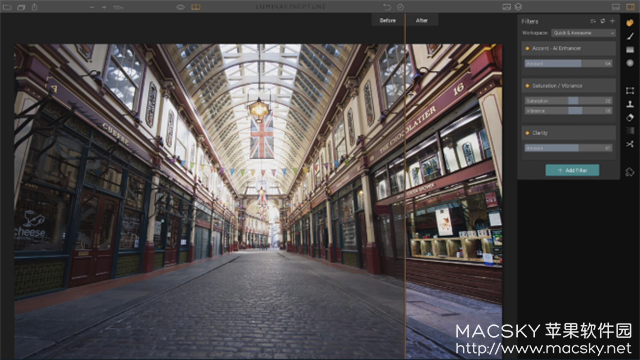Select the clone stamp tool
Image resolution: width=640 pixels, height=360 pixels.
(x=630, y=104)
